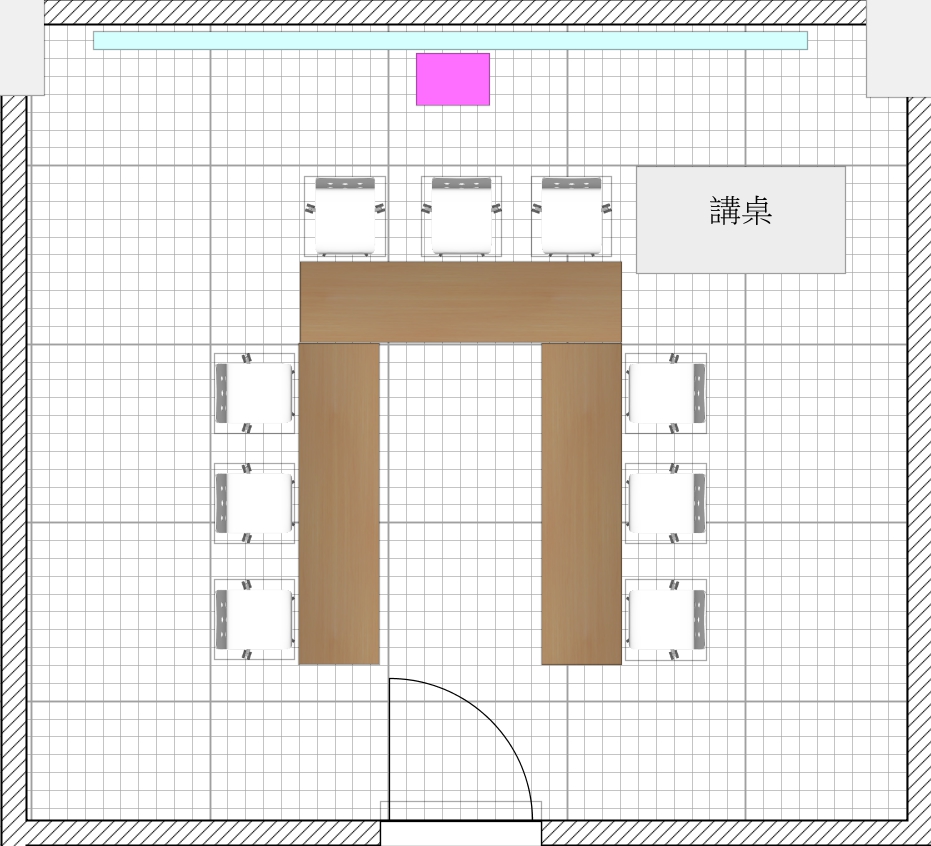
Task: Select the horizontal wooden table
Action: point(460,302)
